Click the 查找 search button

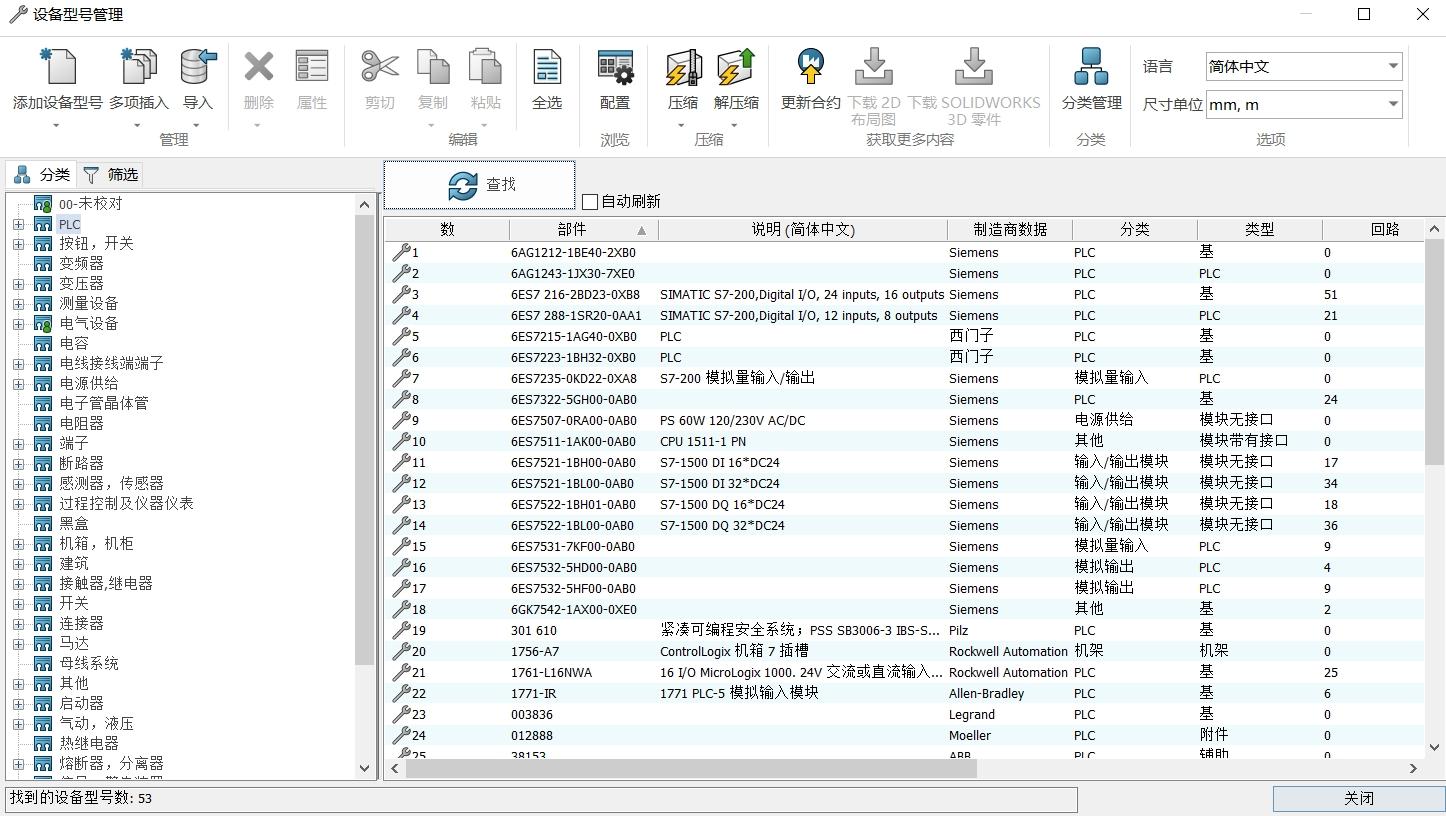pyautogui.click(x=480, y=185)
